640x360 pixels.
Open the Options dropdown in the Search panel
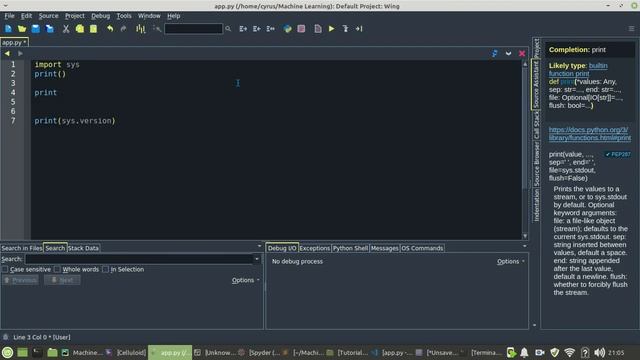[x=246, y=280]
